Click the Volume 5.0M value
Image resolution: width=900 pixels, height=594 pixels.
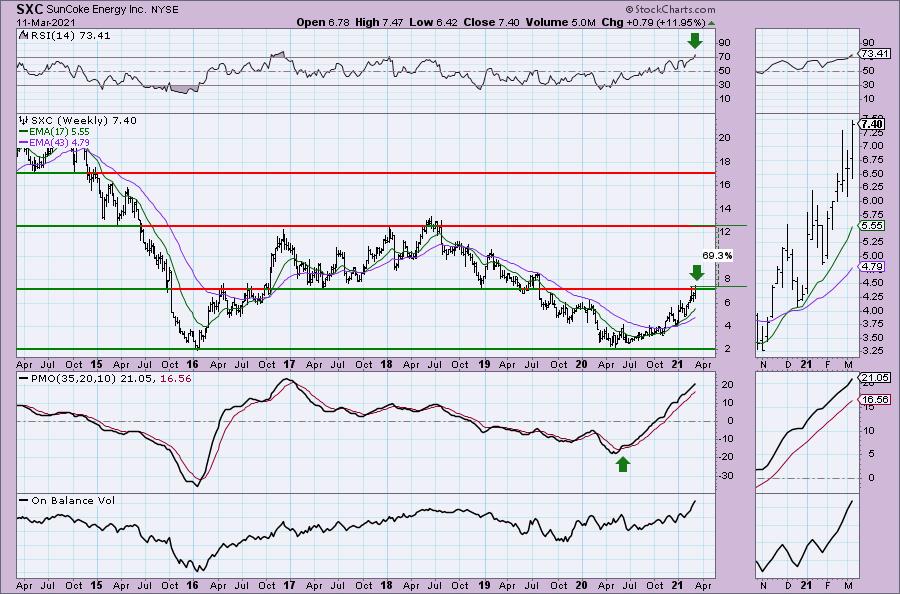[x=560, y=22]
